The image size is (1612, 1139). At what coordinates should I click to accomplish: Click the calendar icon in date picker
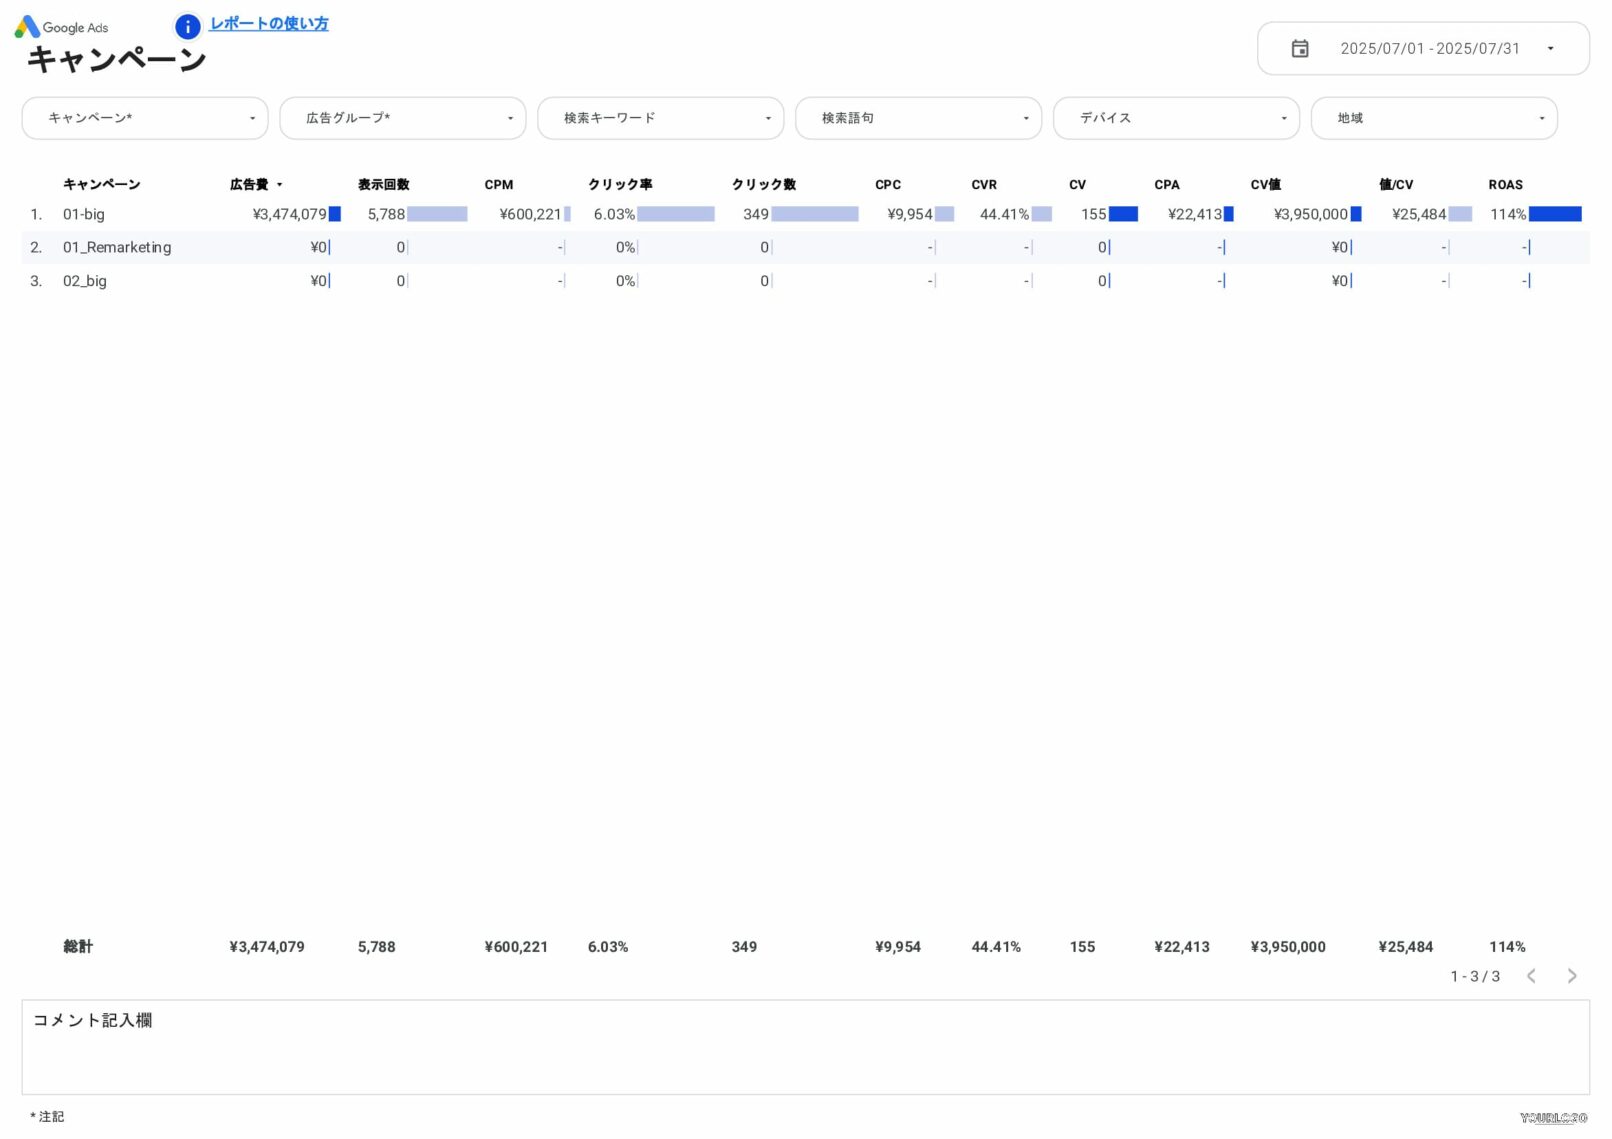coord(1299,48)
